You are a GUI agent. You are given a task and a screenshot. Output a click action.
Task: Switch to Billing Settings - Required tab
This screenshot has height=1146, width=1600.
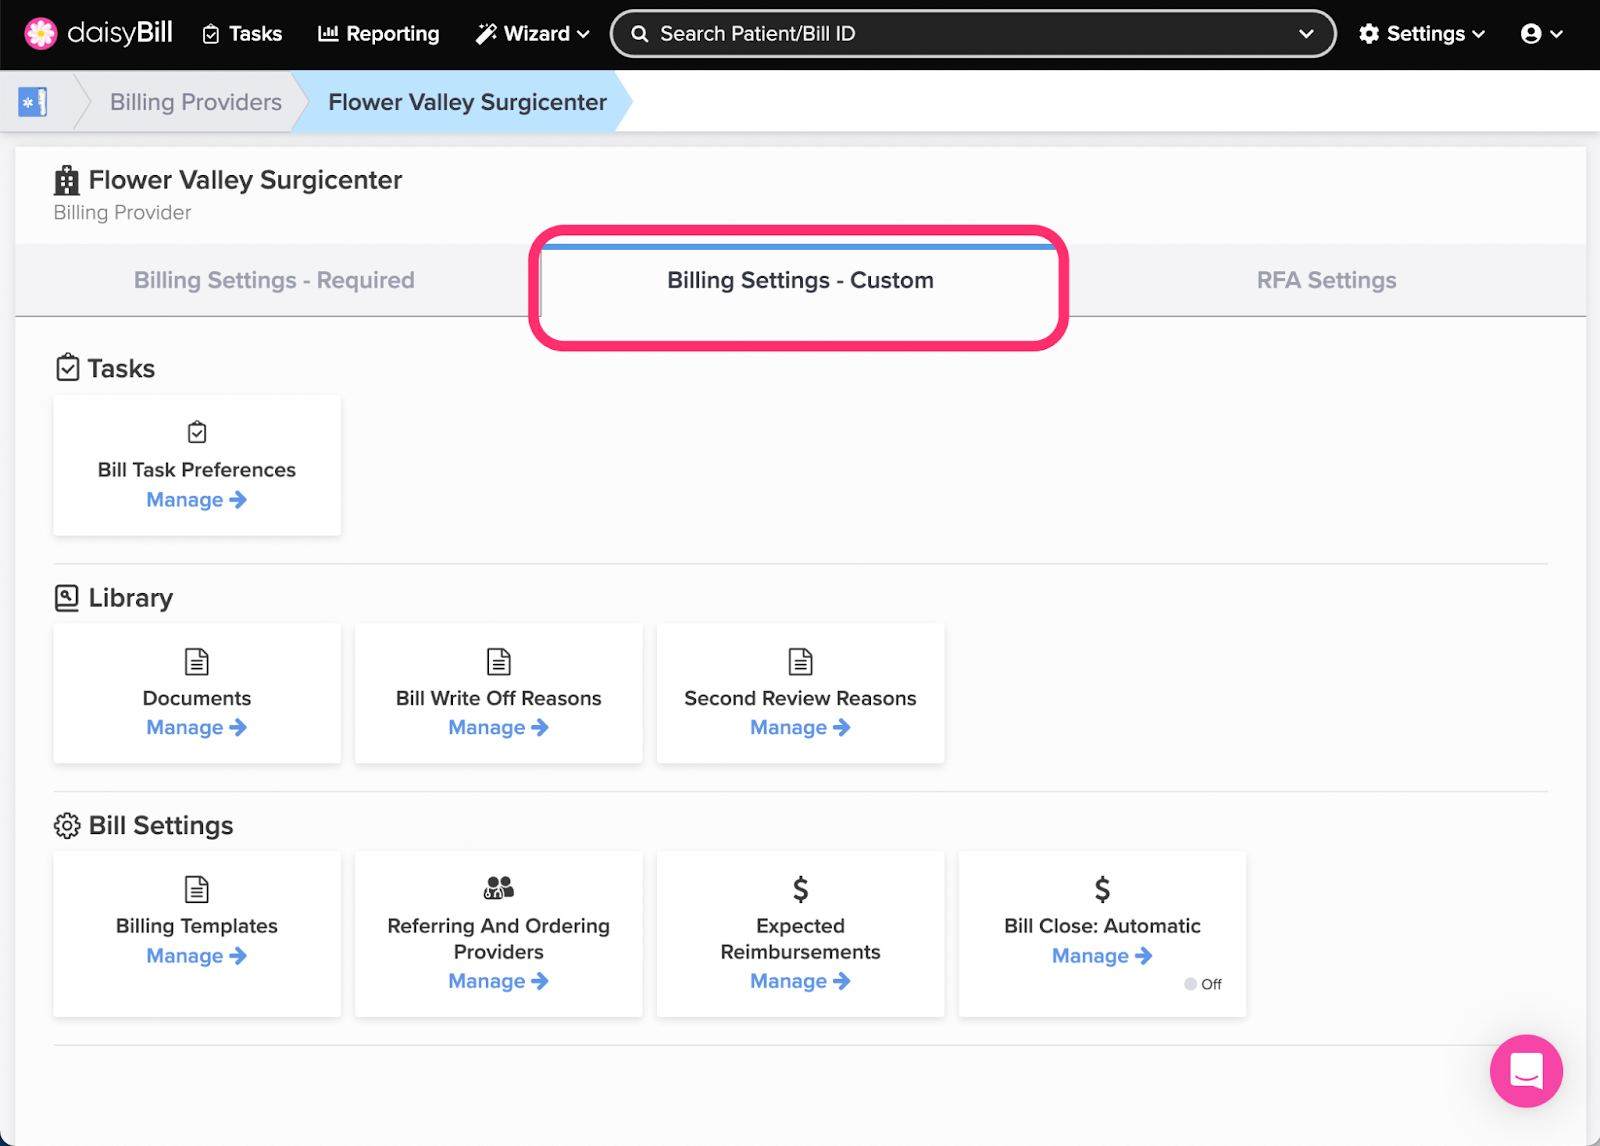coord(274,280)
